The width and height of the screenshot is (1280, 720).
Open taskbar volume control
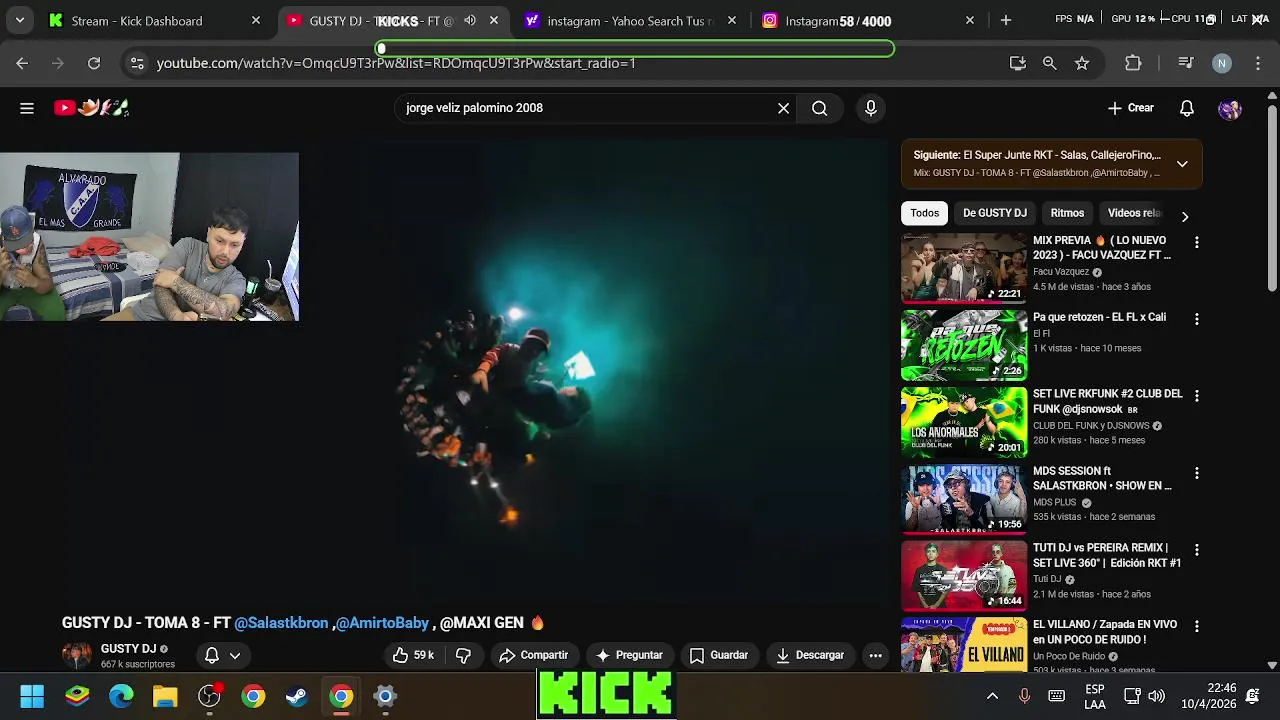(x=1157, y=696)
